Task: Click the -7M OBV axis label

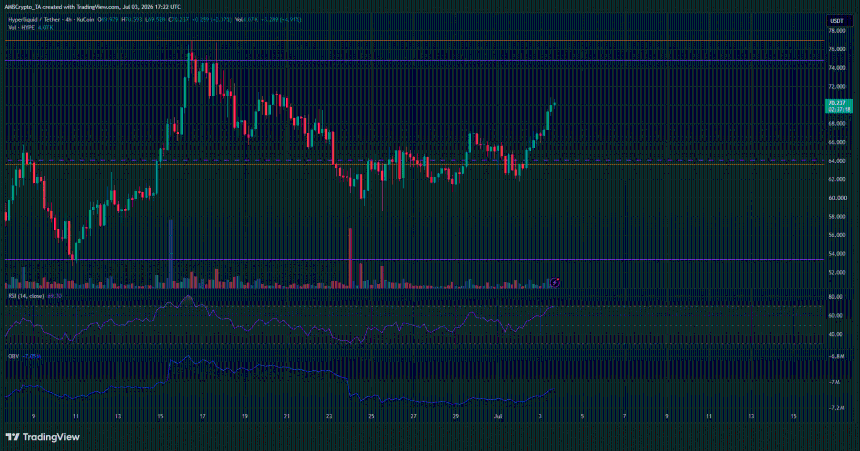Action: pyautogui.click(x=835, y=382)
